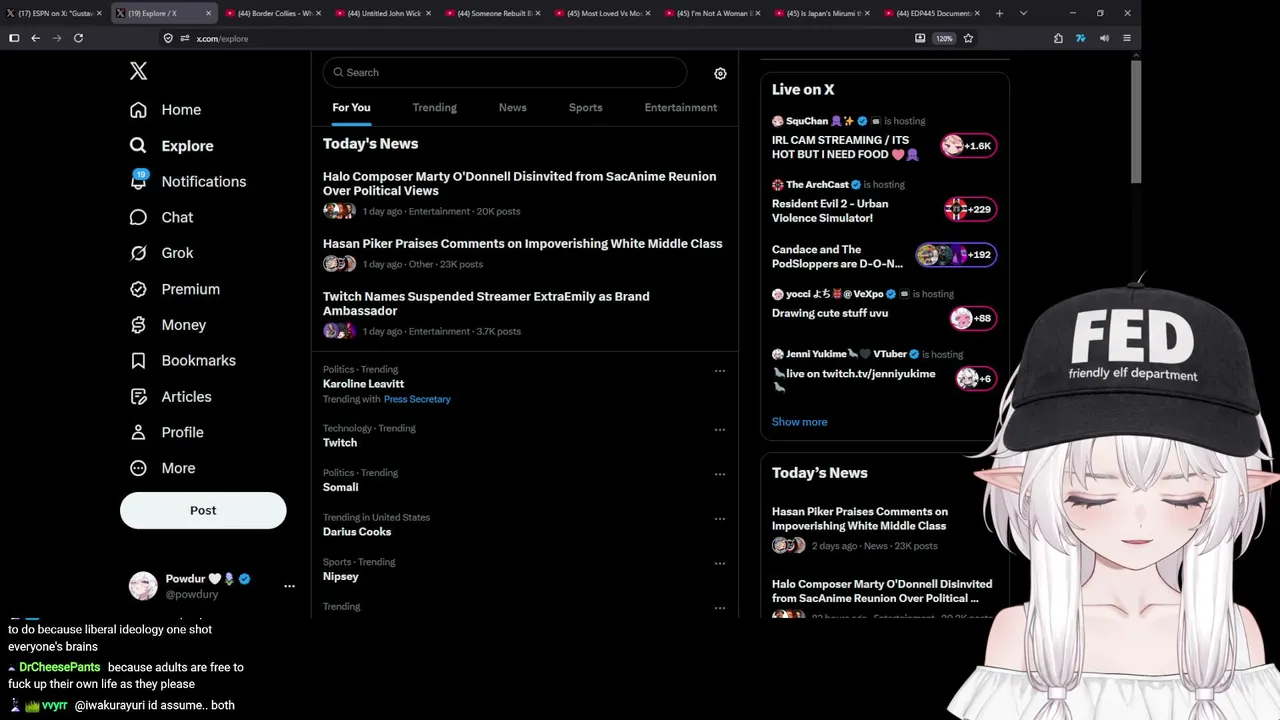Open the Press Secretary trending link
This screenshot has width=1280, height=720.
click(417, 399)
